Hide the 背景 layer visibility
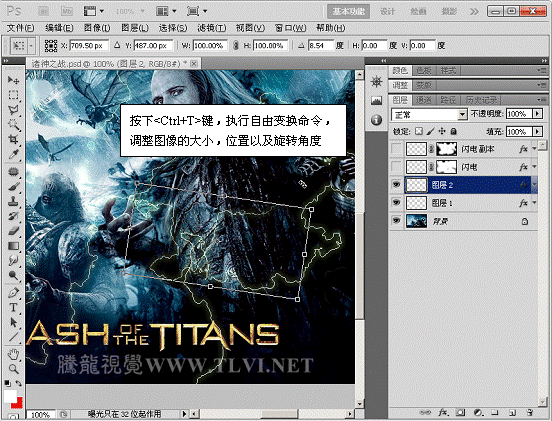The image size is (552, 421). pyautogui.click(x=397, y=221)
